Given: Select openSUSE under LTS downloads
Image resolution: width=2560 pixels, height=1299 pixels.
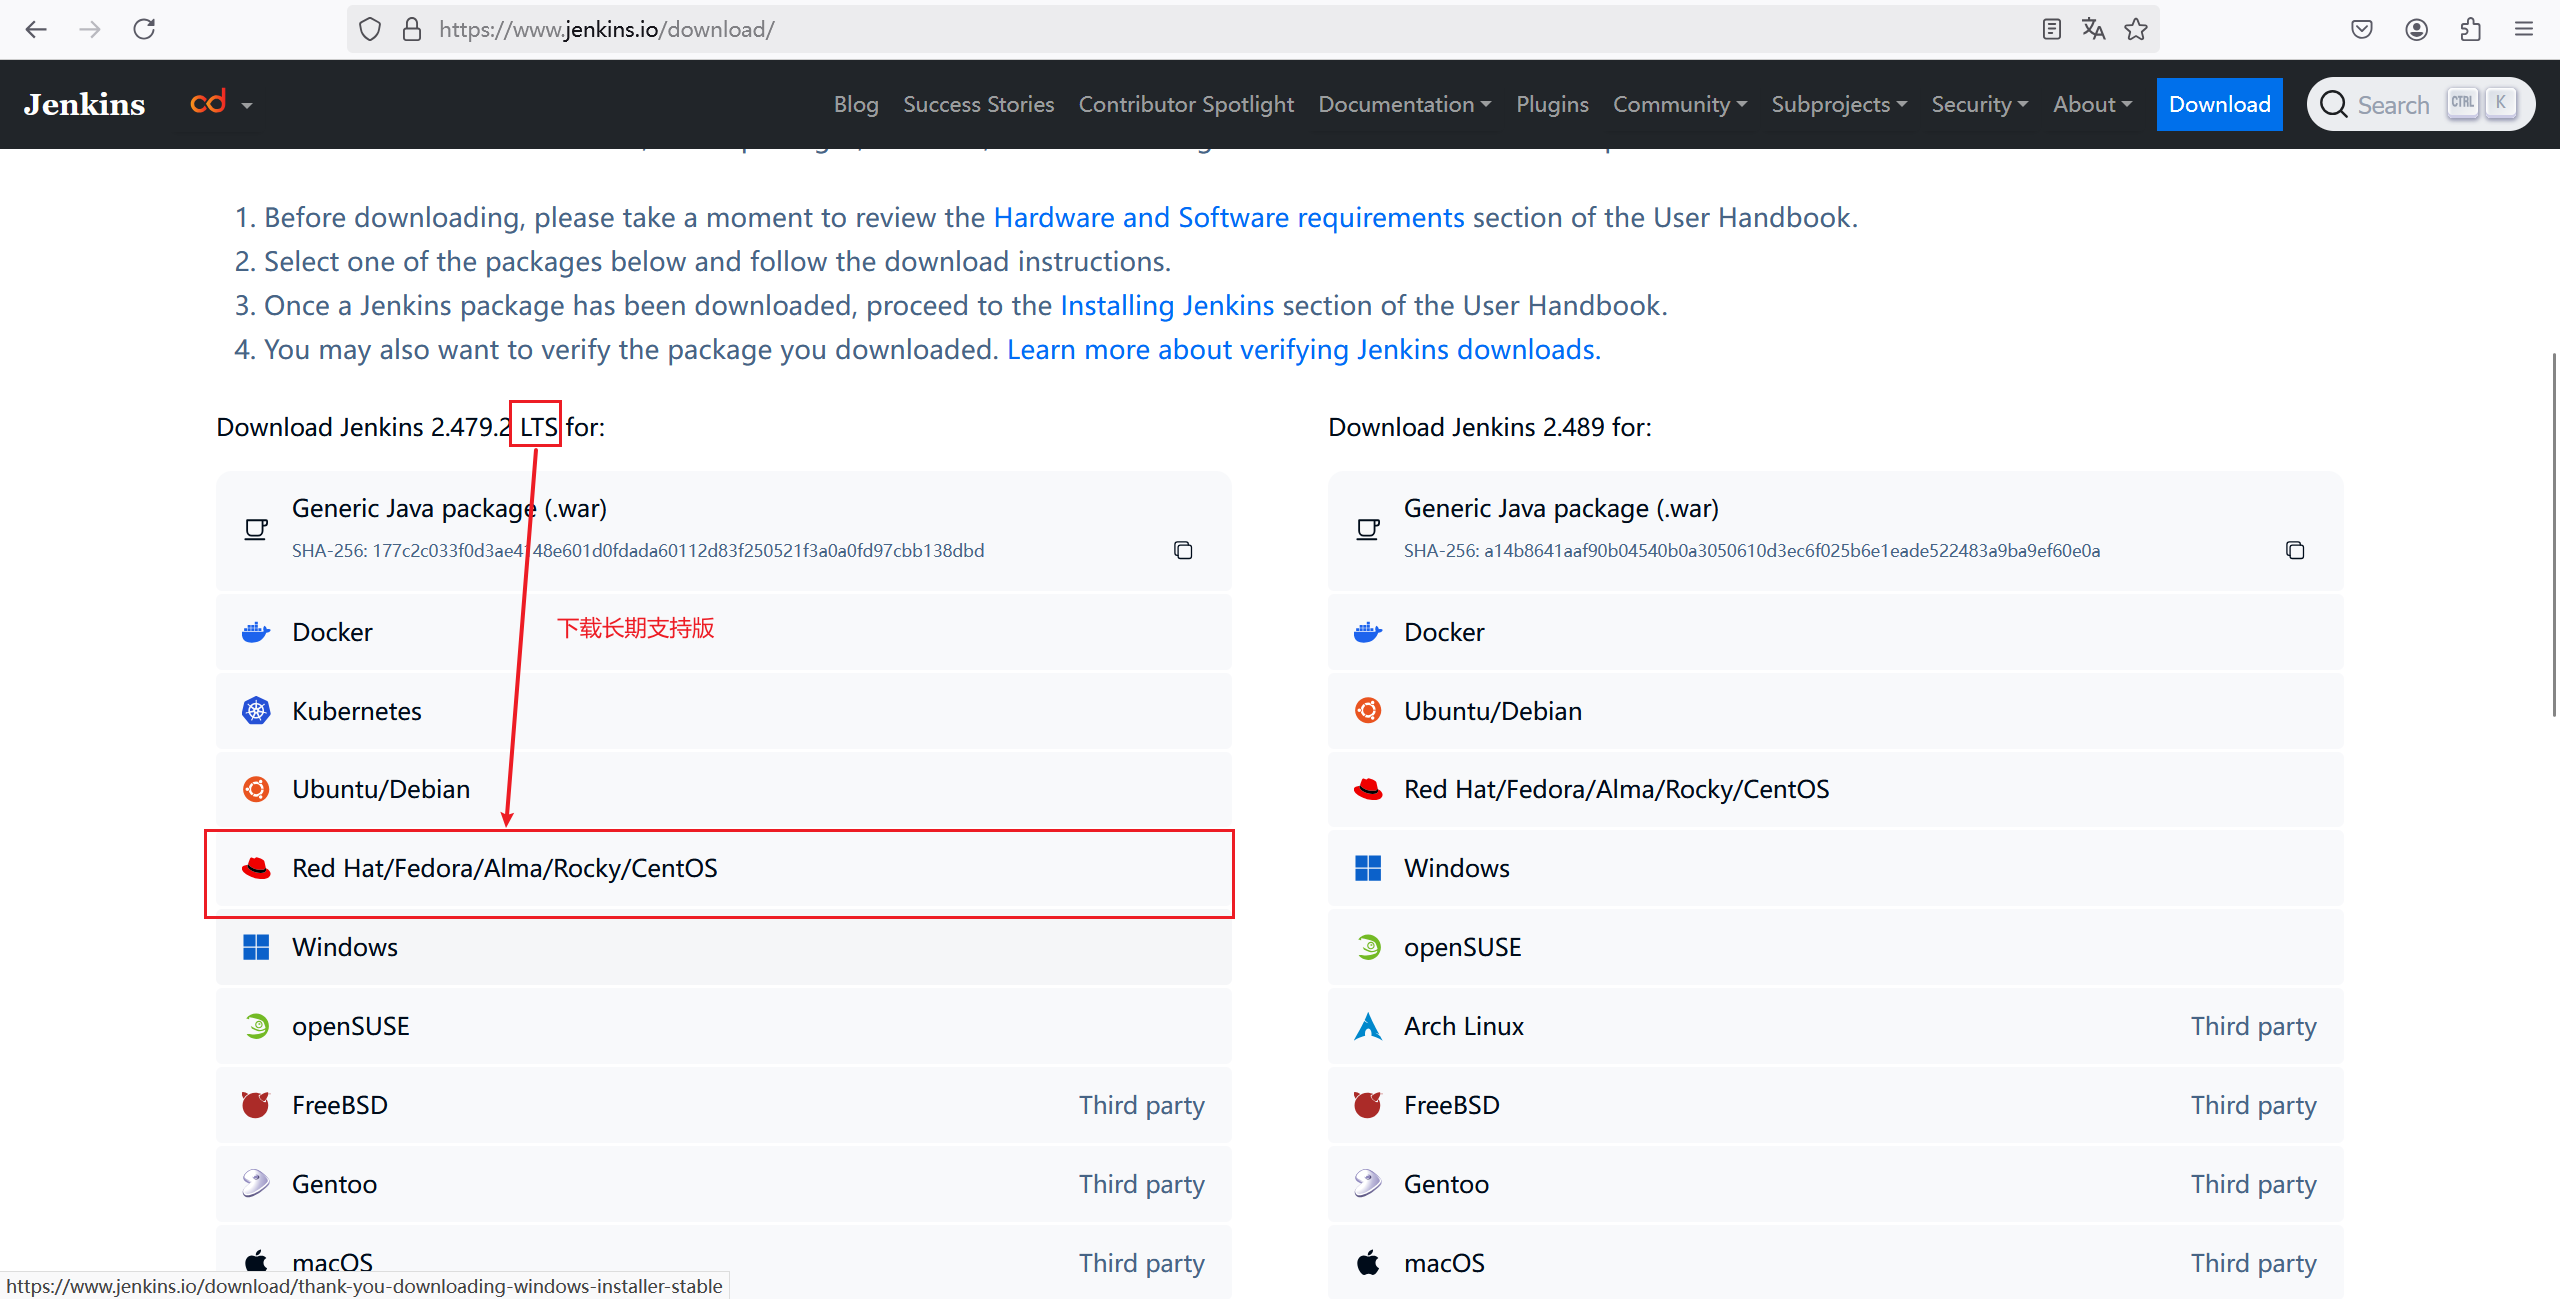Looking at the screenshot, I should click(724, 1026).
